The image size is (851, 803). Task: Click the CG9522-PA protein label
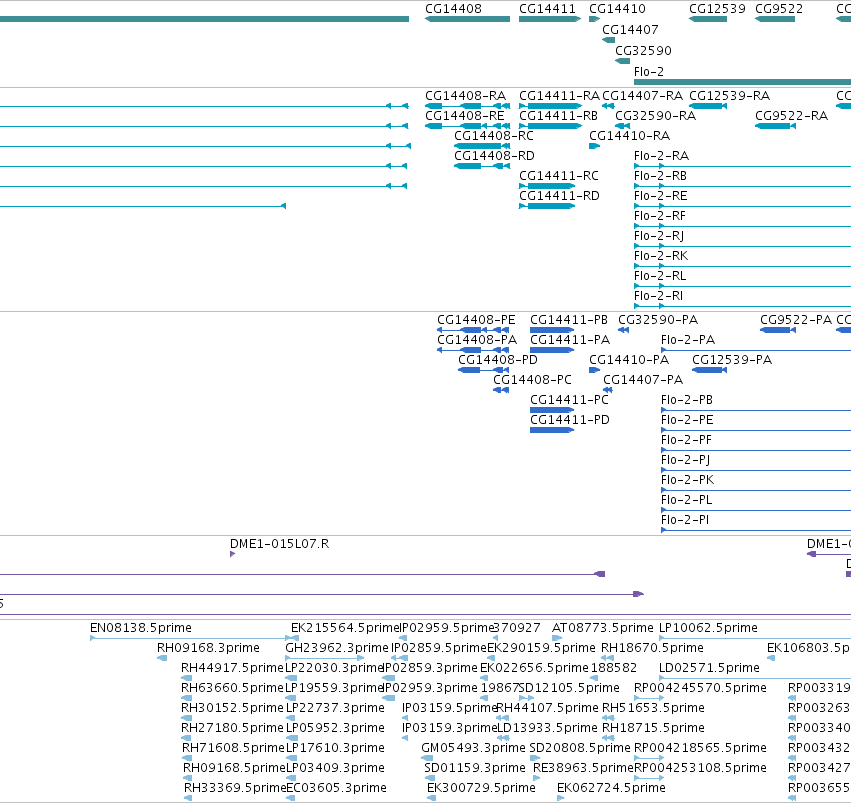tap(796, 320)
